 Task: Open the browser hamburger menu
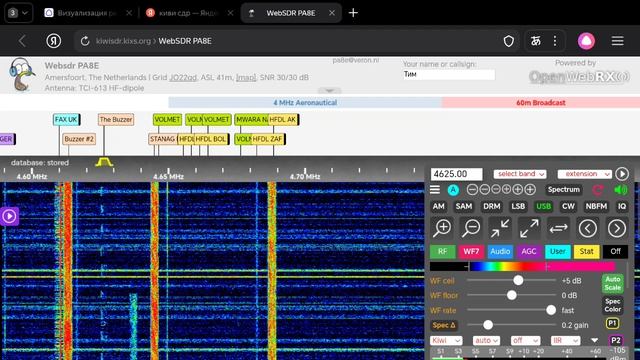pos(618,41)
